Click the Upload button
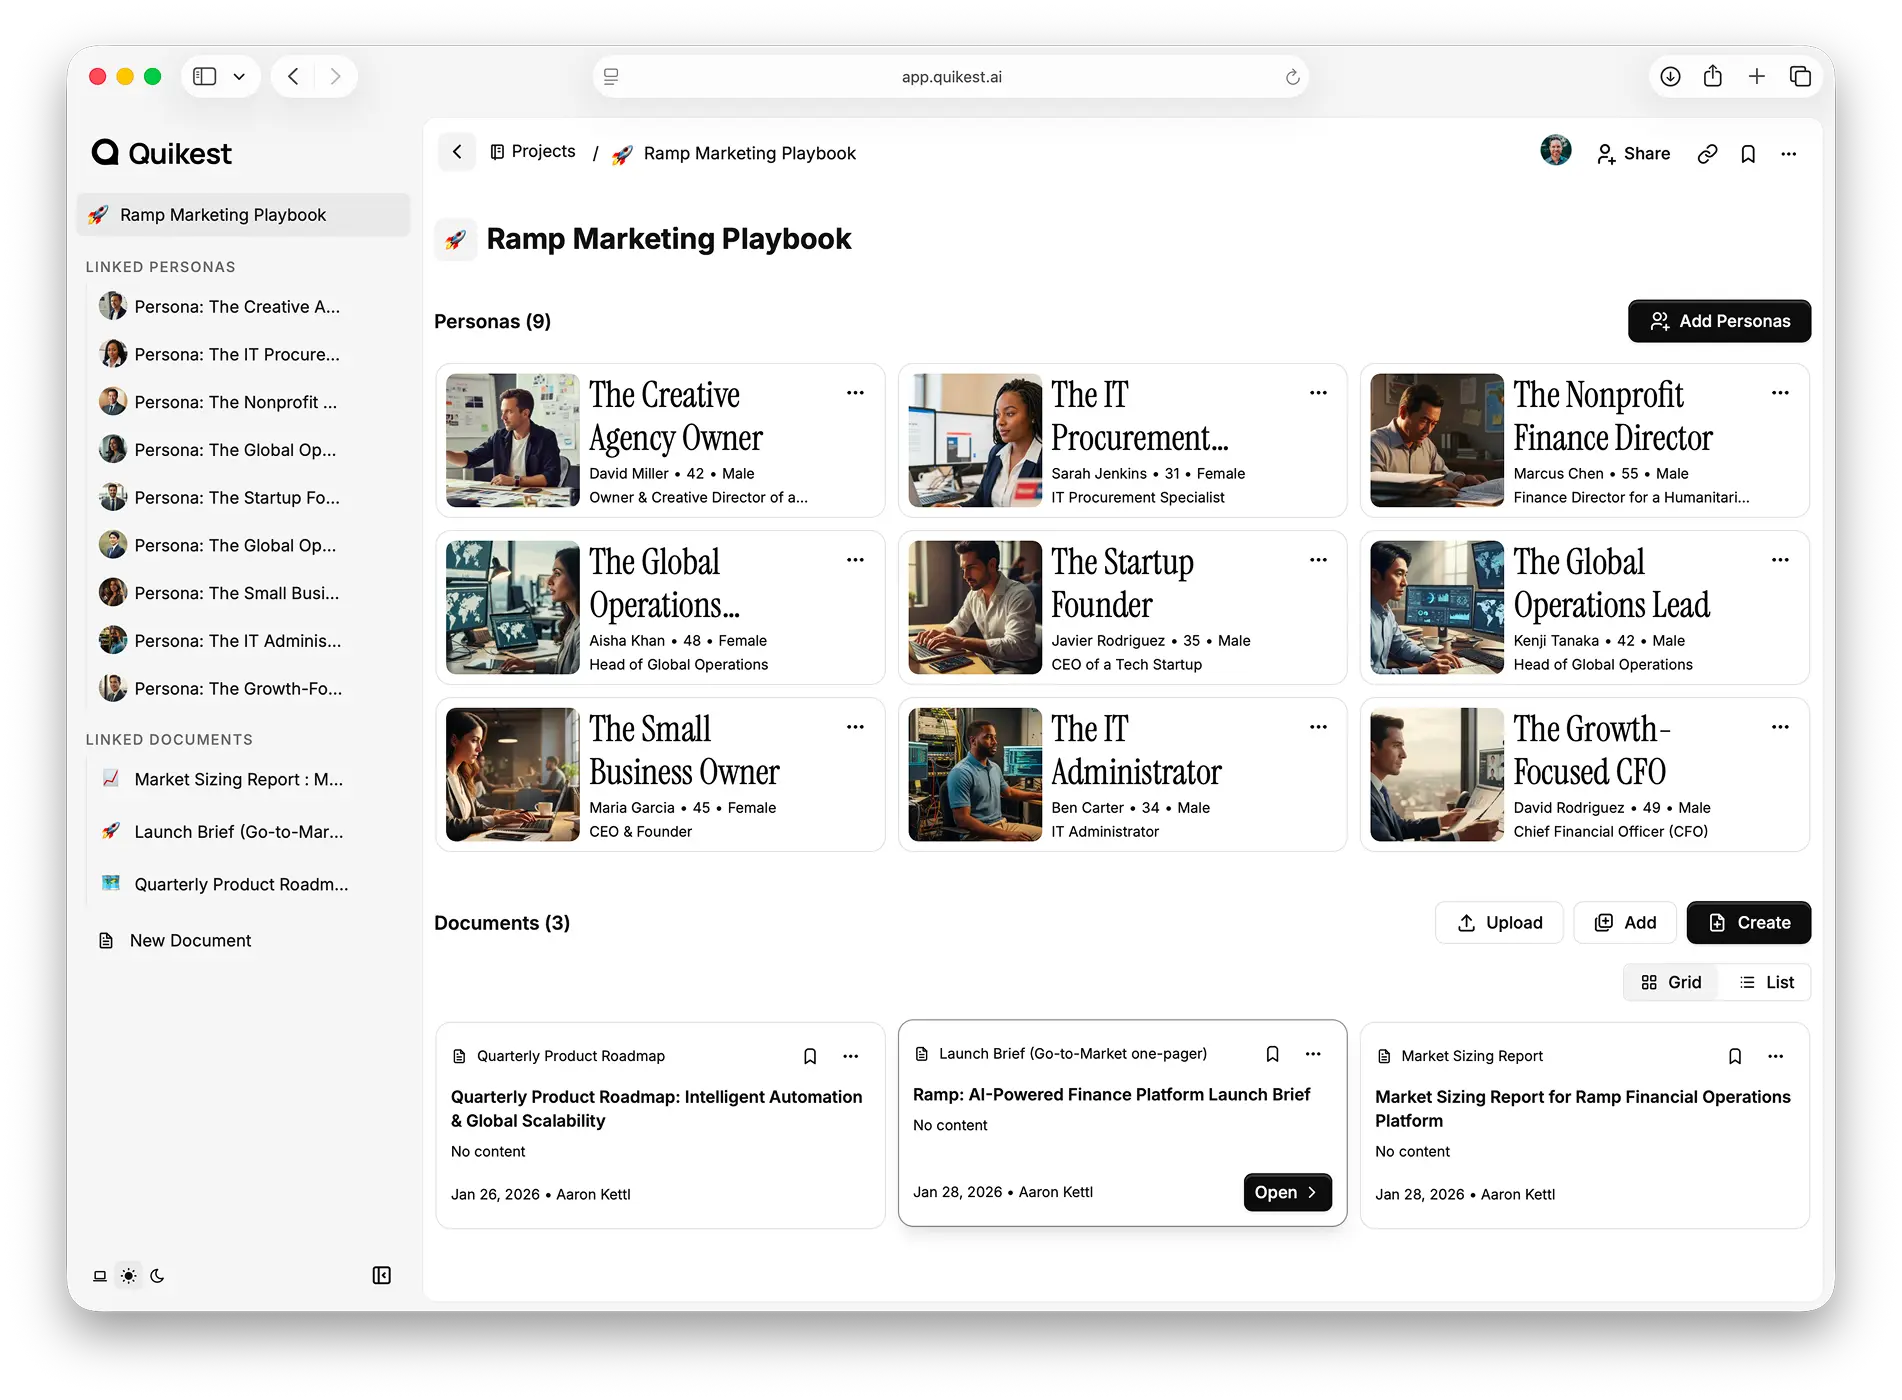Screen dimensions: 1902x1400 pos(1499,923)
